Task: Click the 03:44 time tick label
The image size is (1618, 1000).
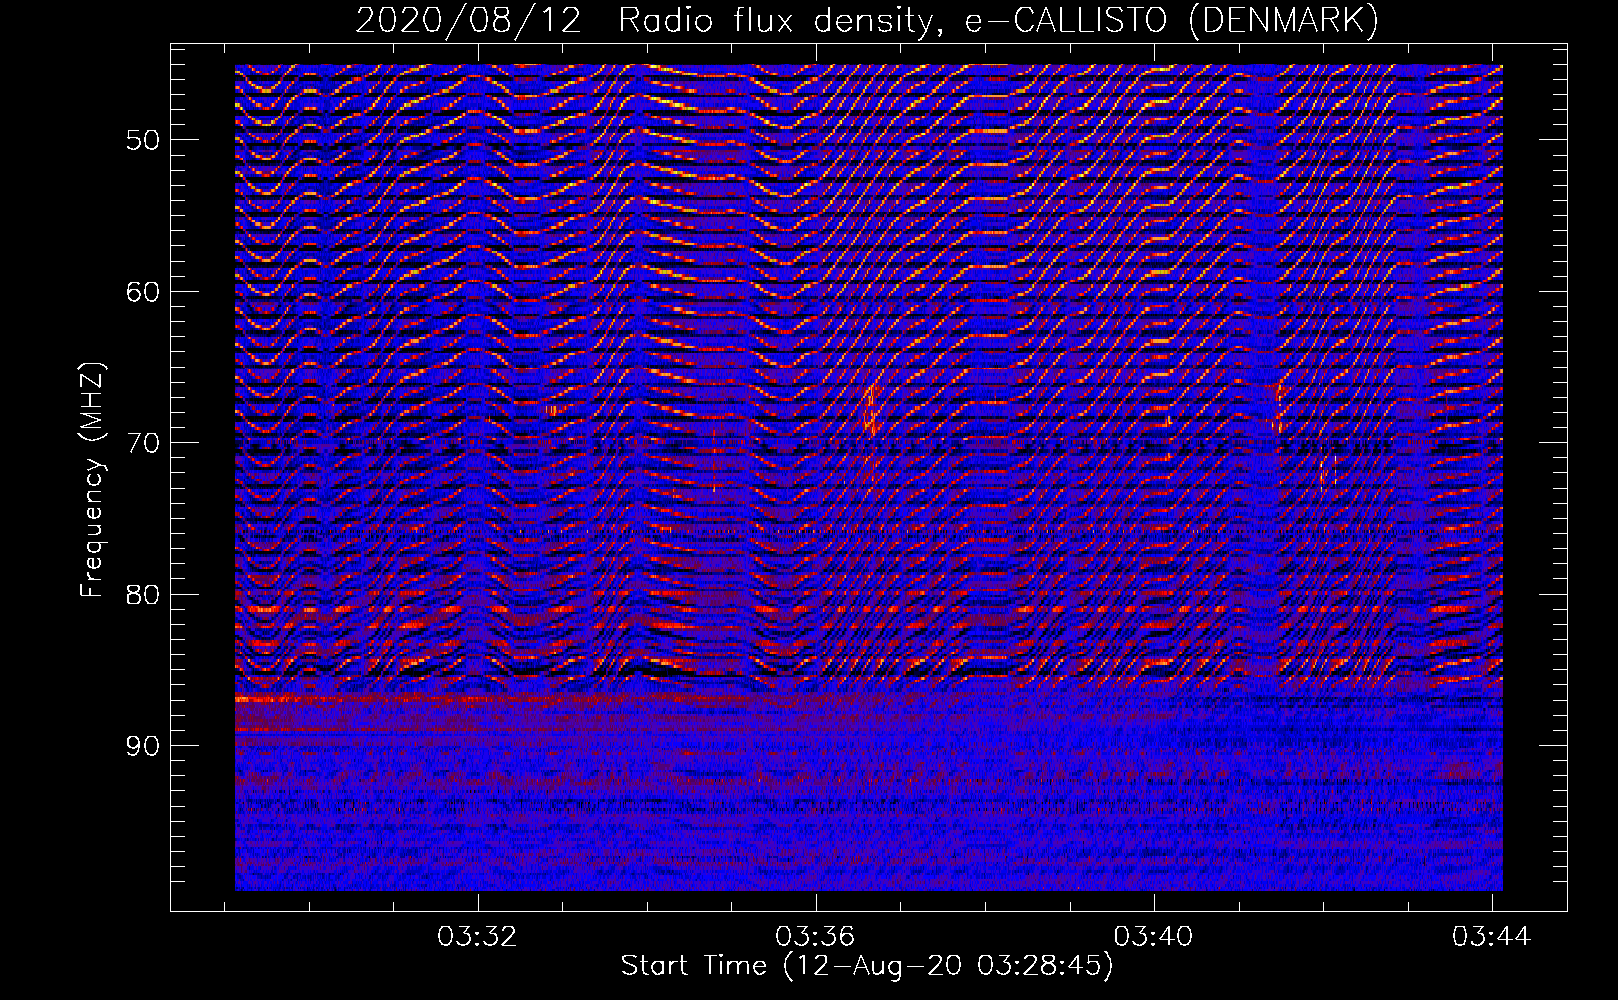Action: (x=1492, y=937)
